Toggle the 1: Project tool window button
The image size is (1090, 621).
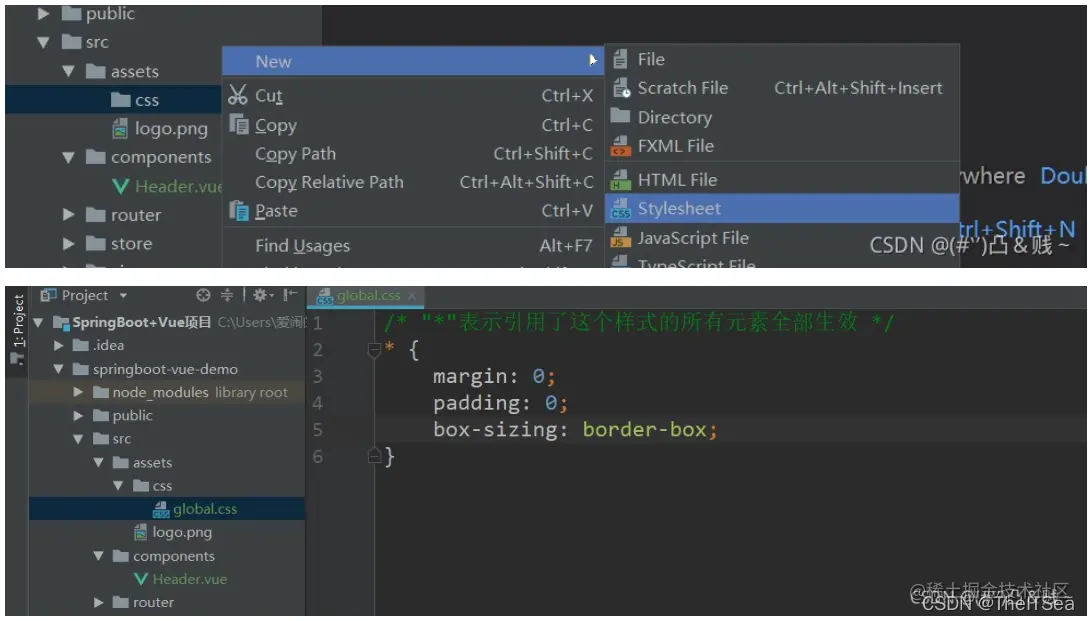point(17,330)
